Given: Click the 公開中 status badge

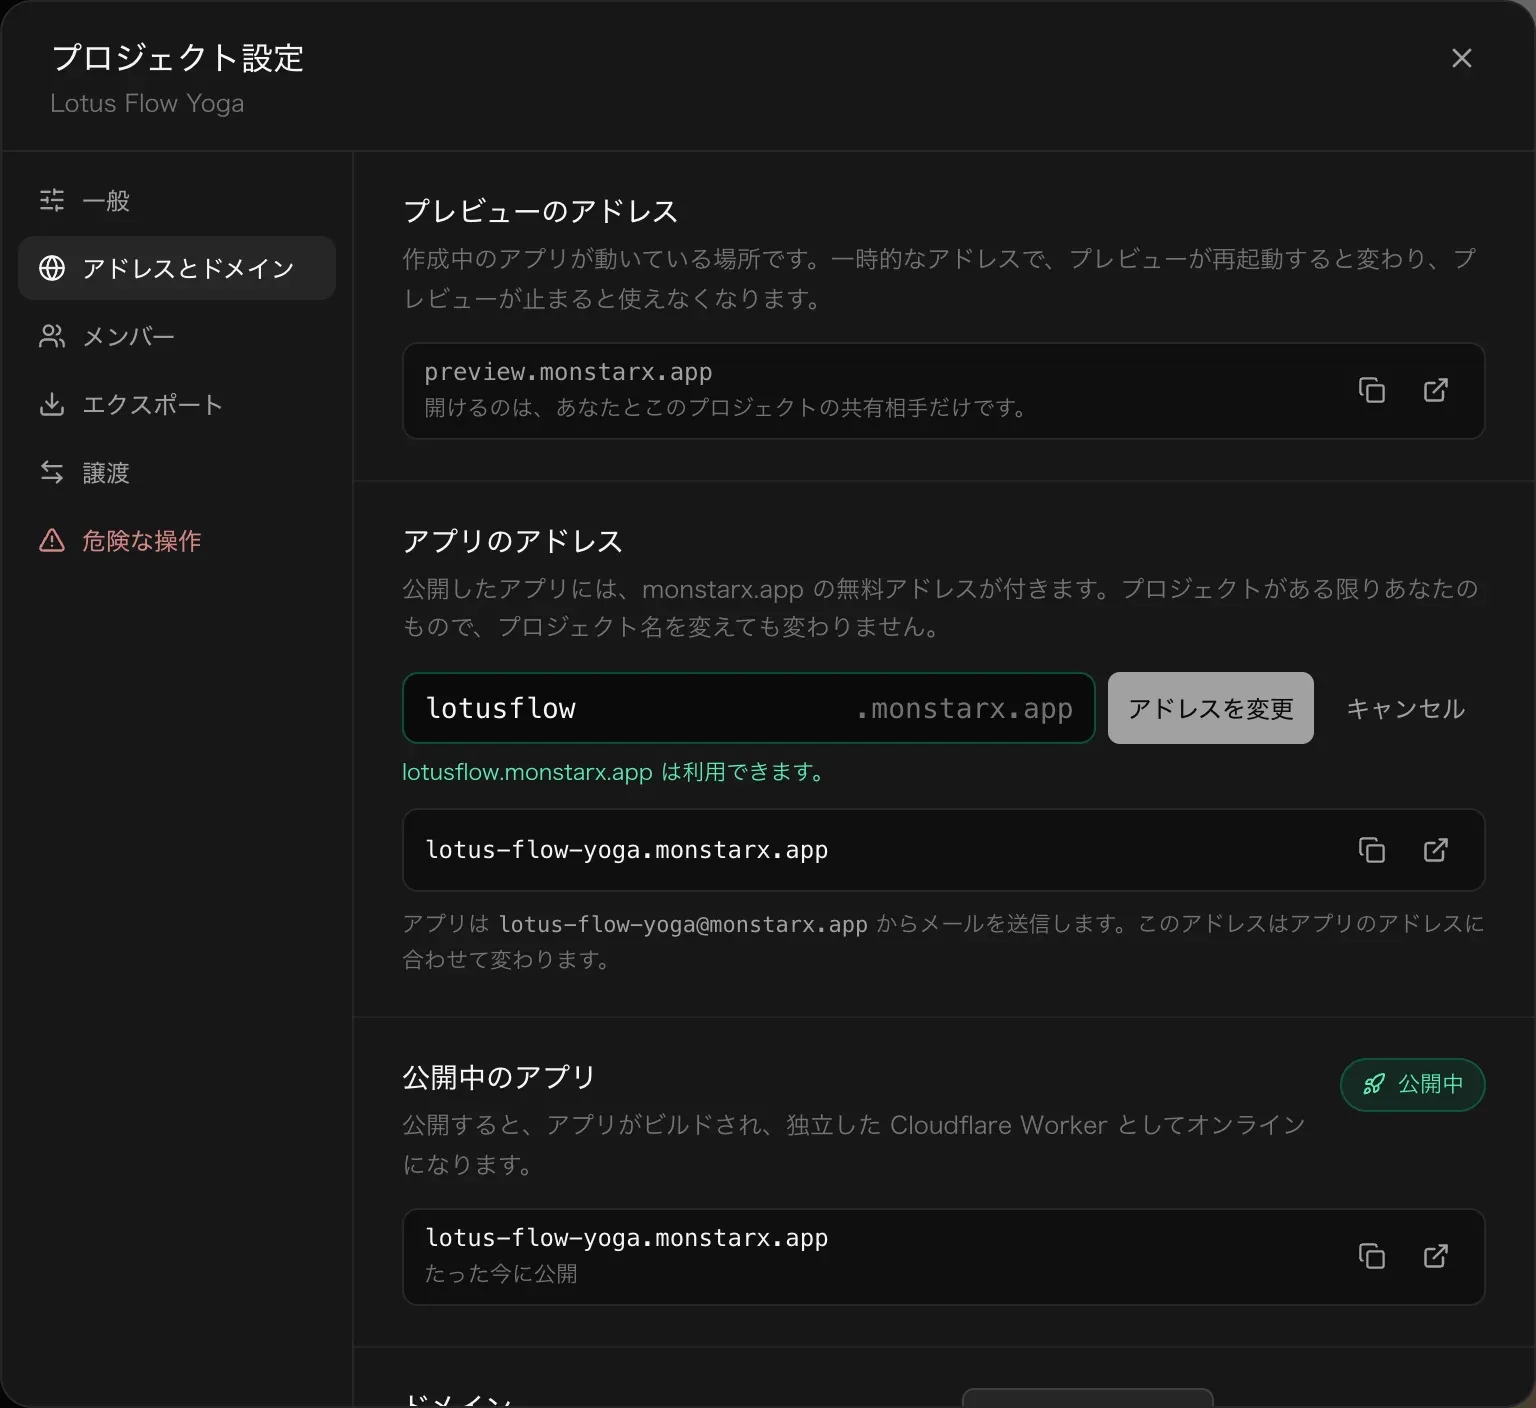Looking at the screenshot, I should (x=1412, y=1084).
